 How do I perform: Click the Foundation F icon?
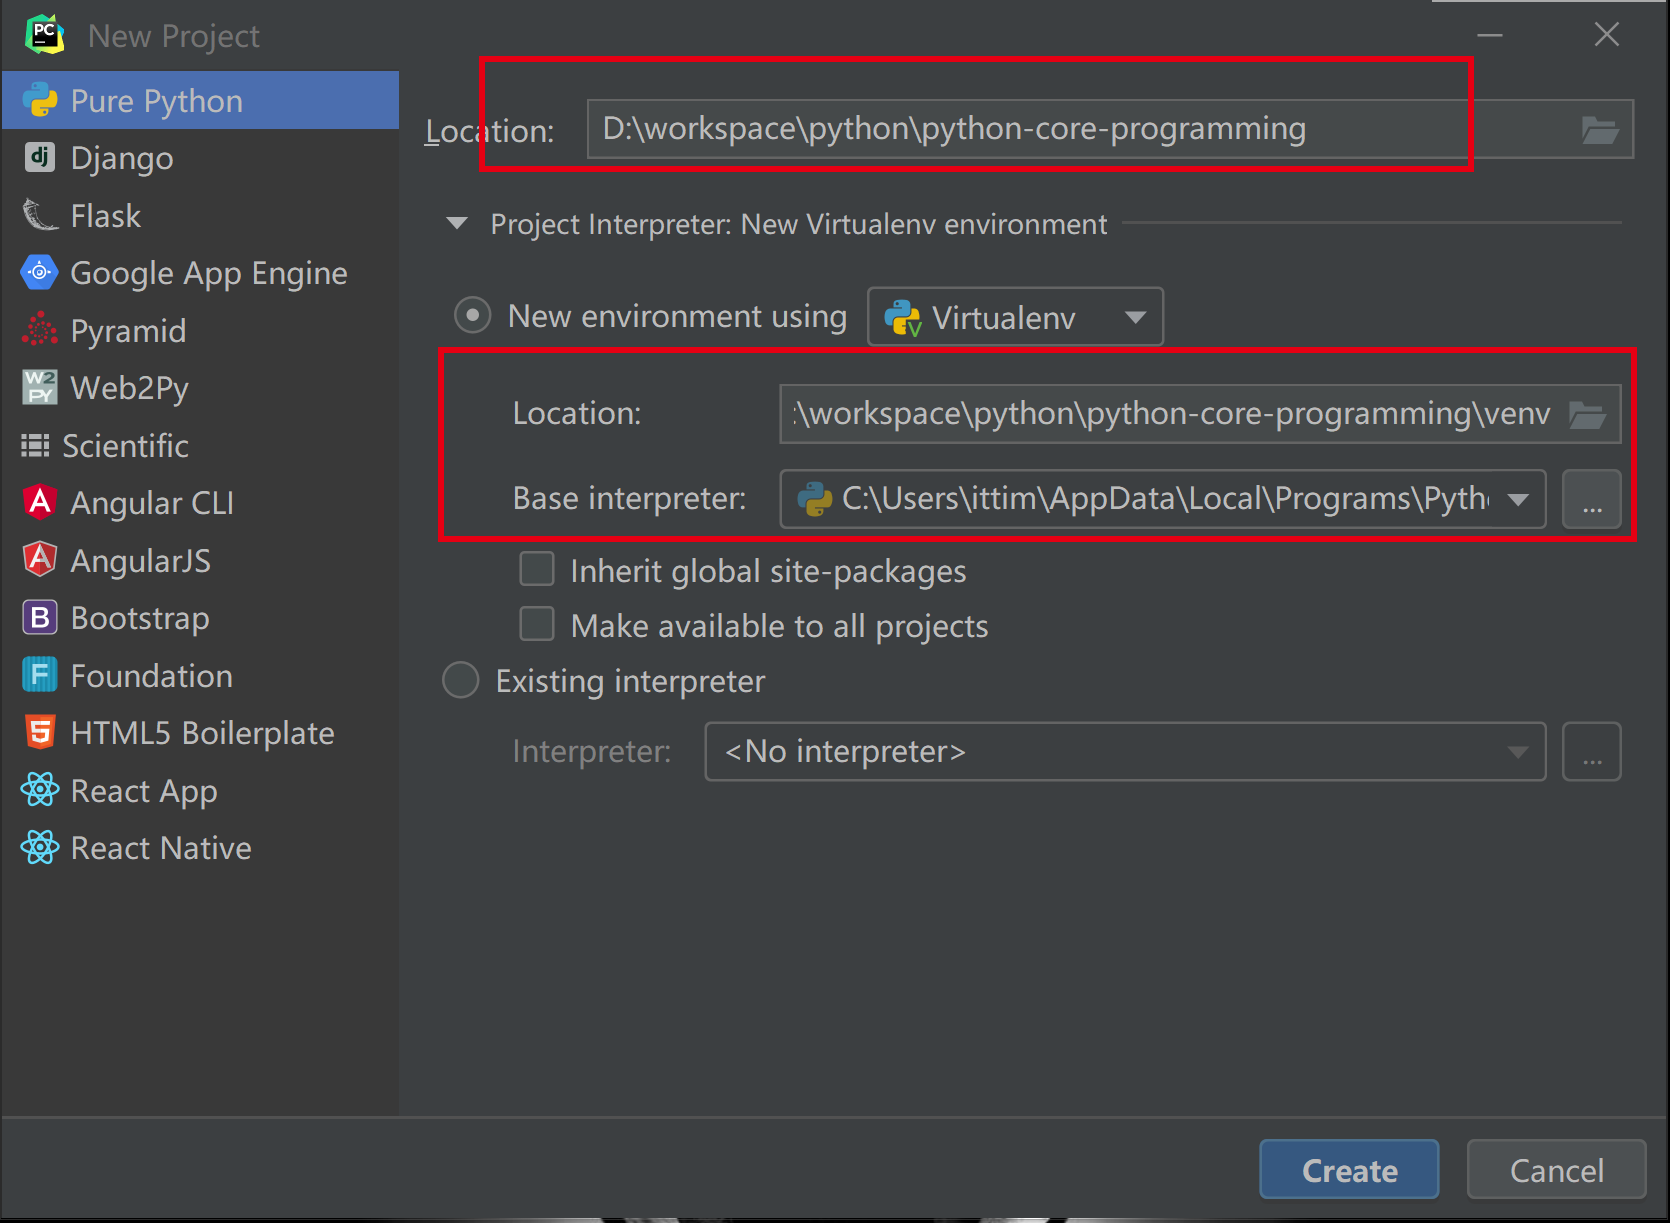pos(40,675)
